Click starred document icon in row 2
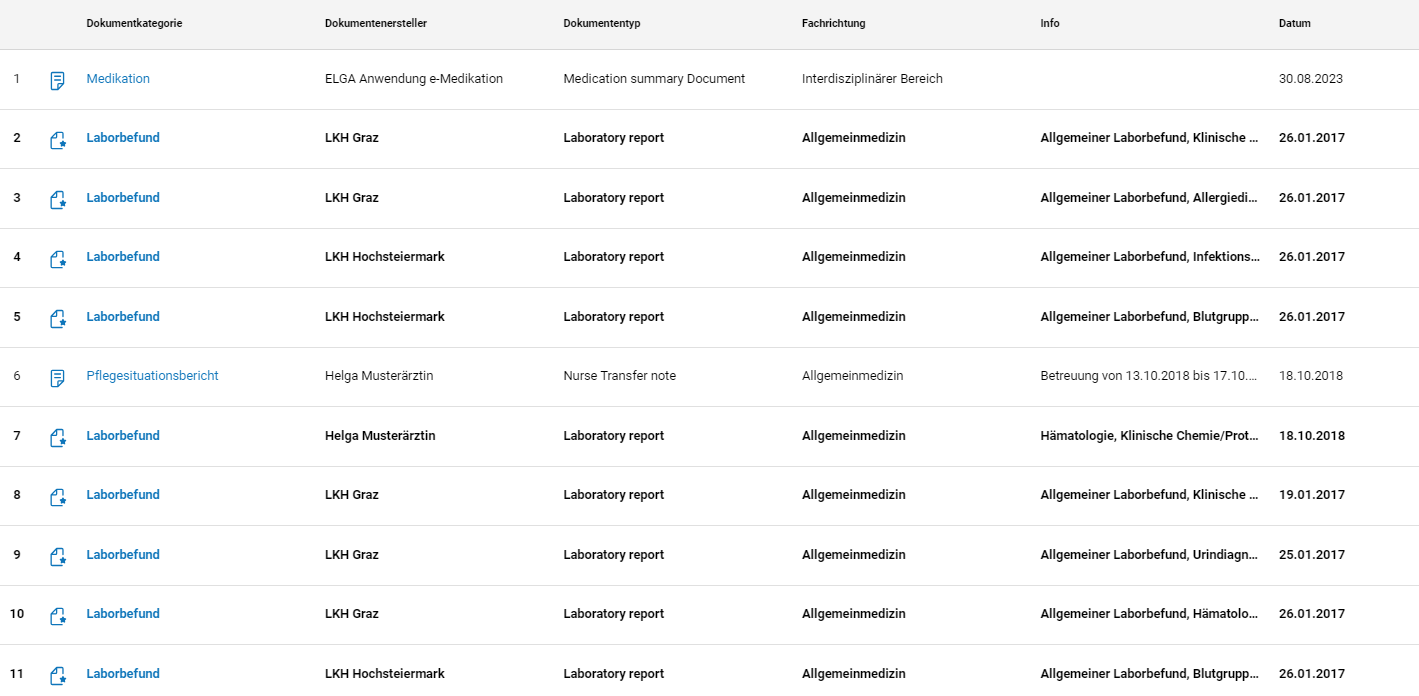Viewport: 1419px width, 696px height. click(x=58, y=140)
